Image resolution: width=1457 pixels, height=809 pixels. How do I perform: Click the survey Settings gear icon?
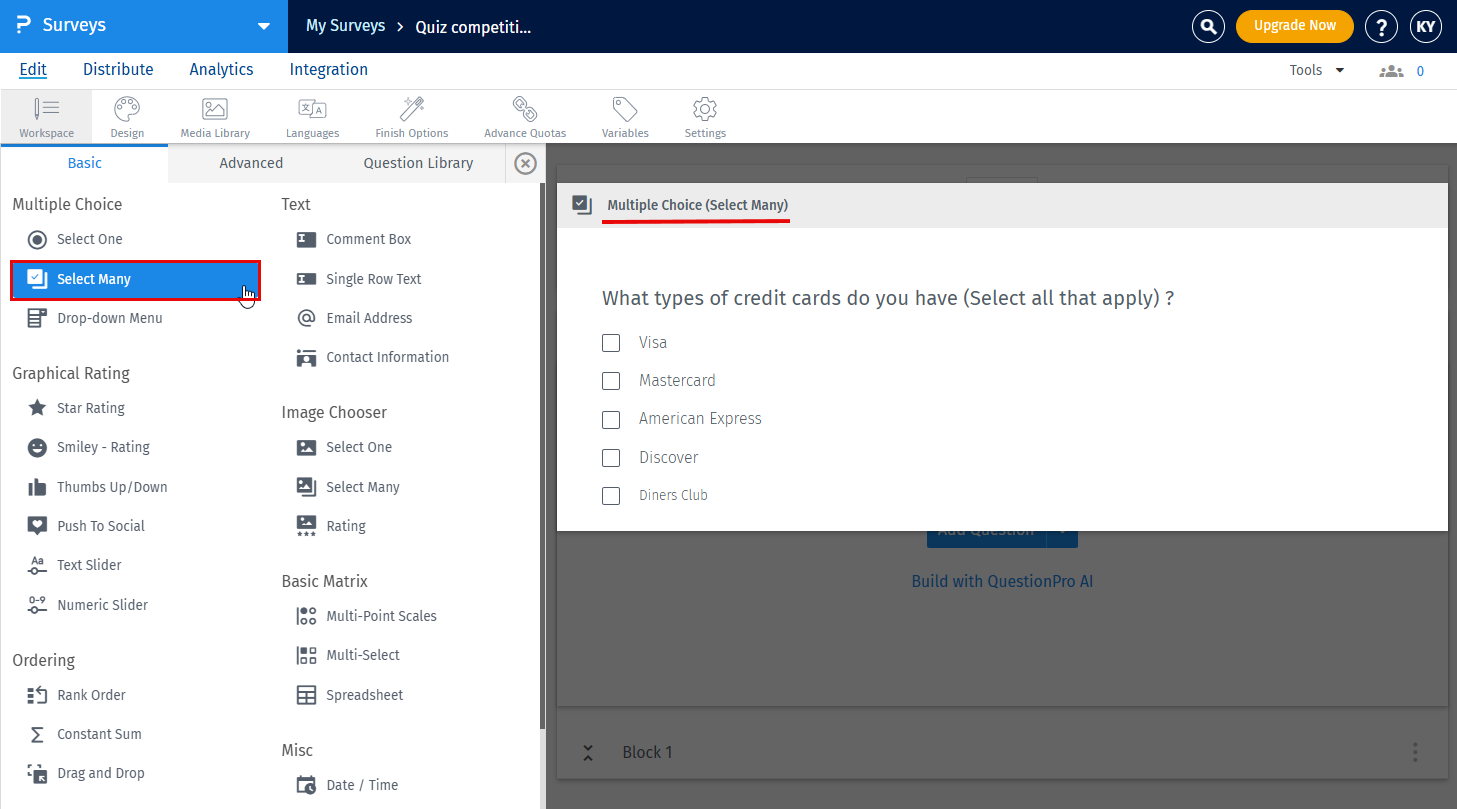tap(704, 115)
